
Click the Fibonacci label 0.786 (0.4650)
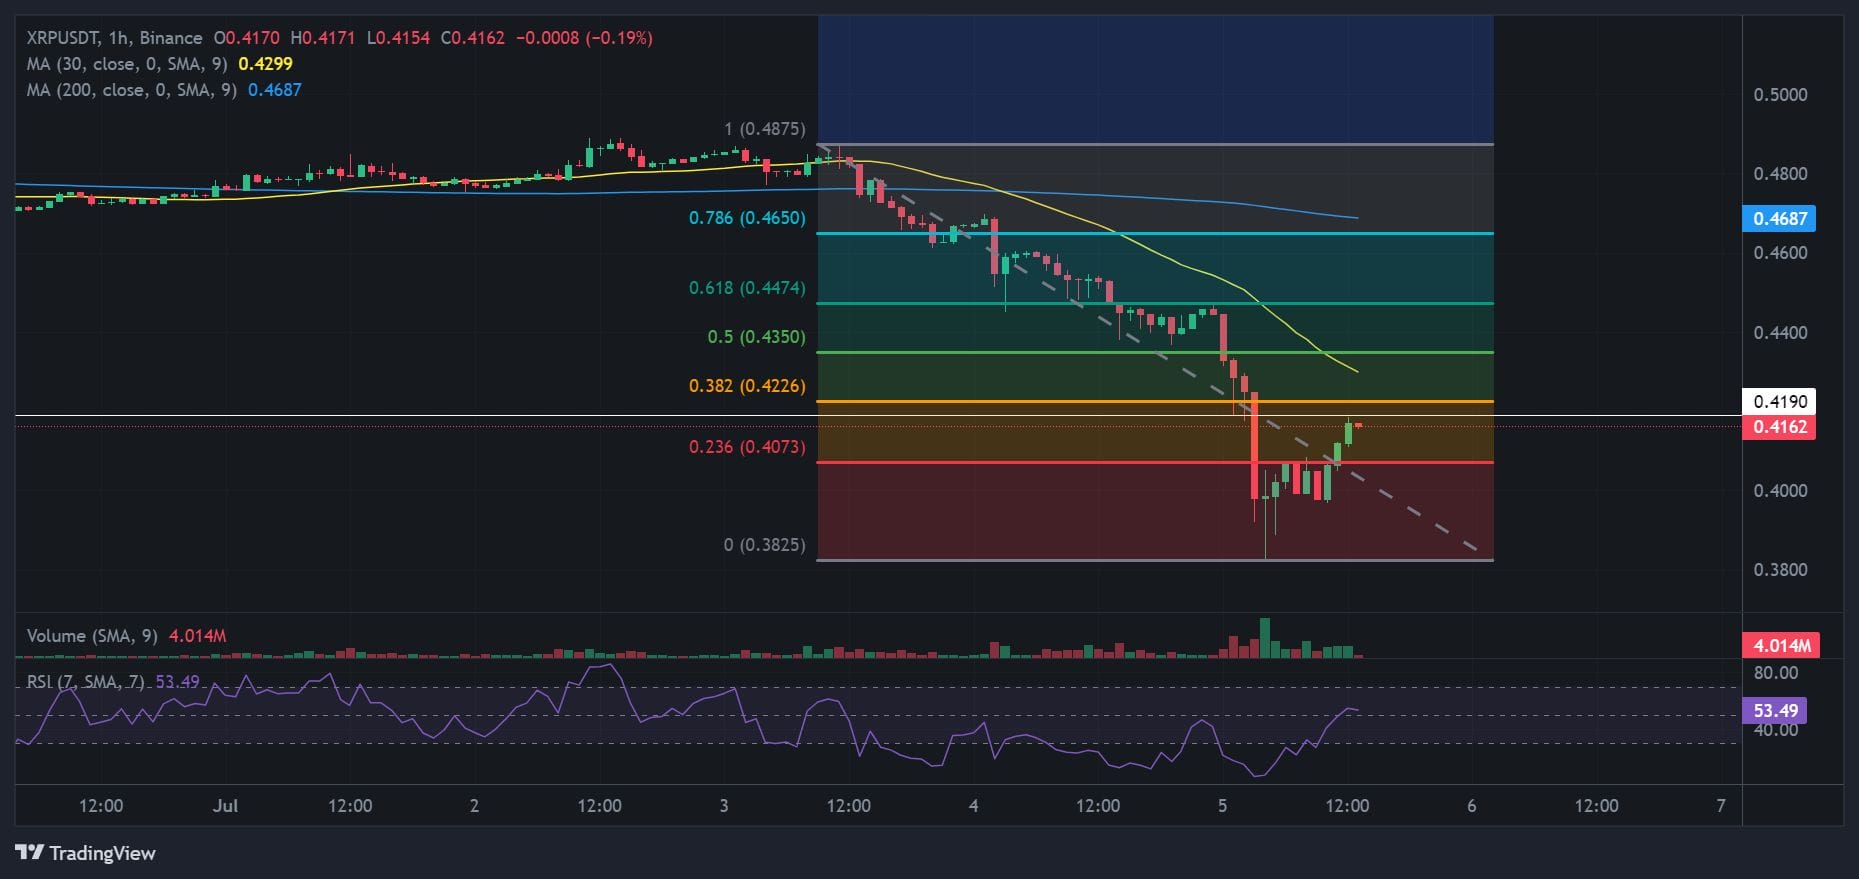pos(747,218)
